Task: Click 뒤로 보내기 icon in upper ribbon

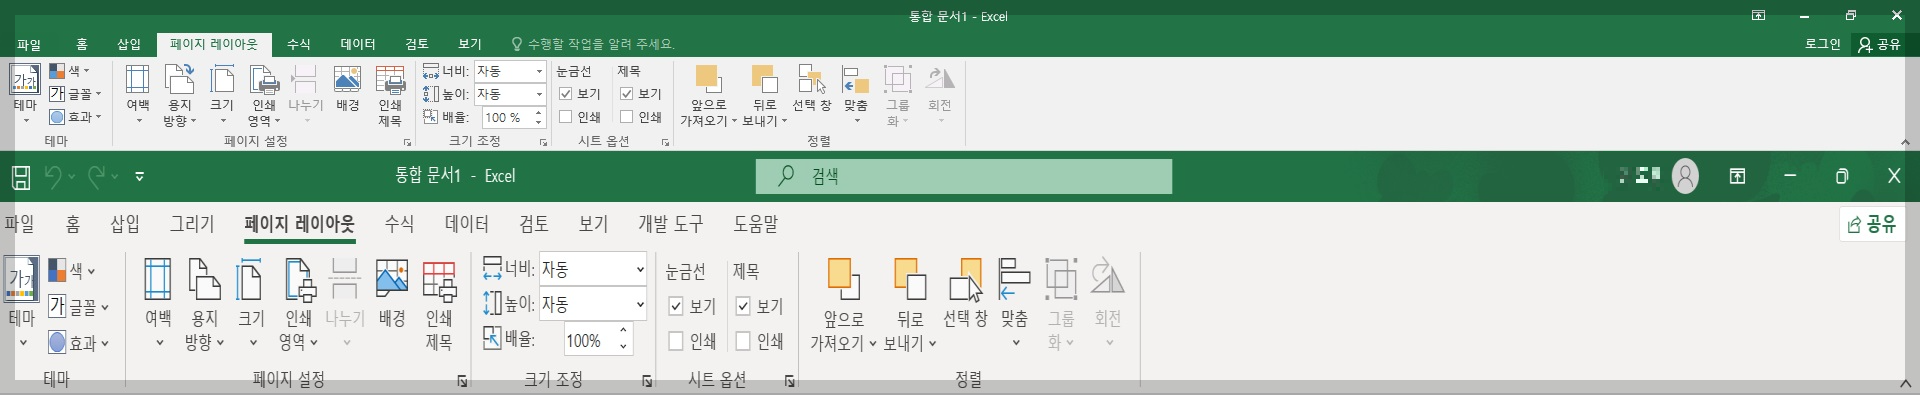Action: (765, 80)
